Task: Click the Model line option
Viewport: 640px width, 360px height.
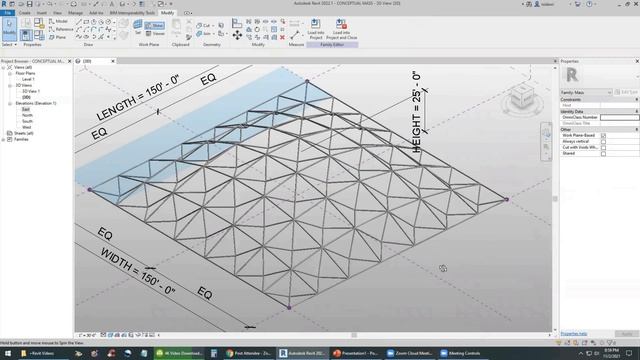Action: [x=58, y=21]
